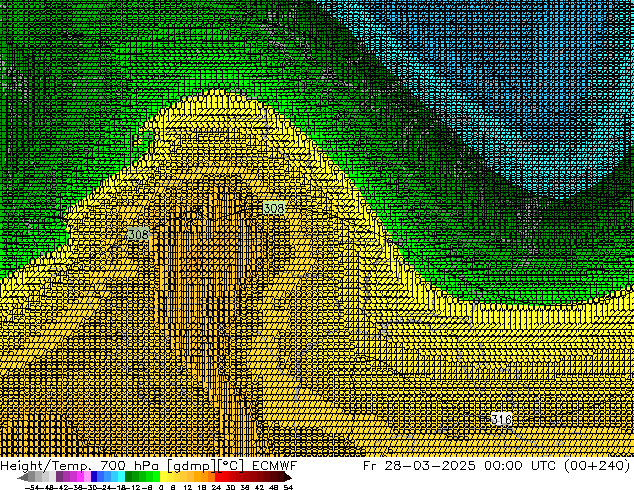Click the ECMWF model label
The image size is (634, 490).
coord(275,466)
